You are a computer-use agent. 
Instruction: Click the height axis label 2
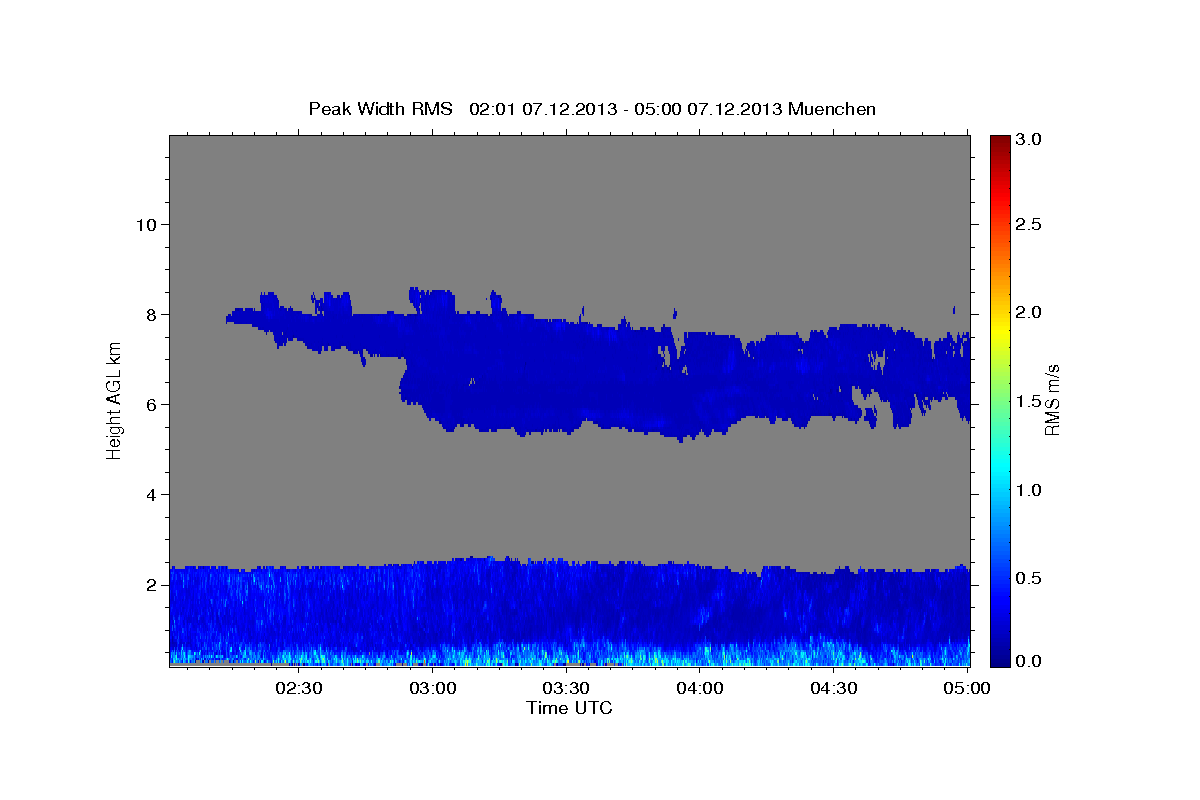click(x=151, y=585)
